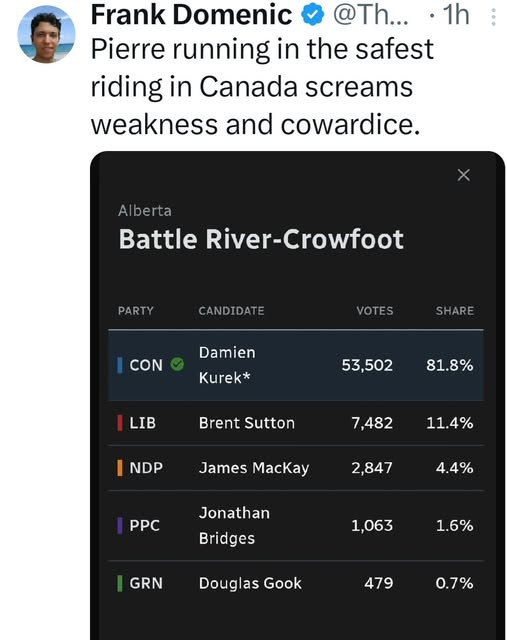This screenshot has height=640, width=507.
Task: Click the blue CON party color bar
Action: click(120, 365)
